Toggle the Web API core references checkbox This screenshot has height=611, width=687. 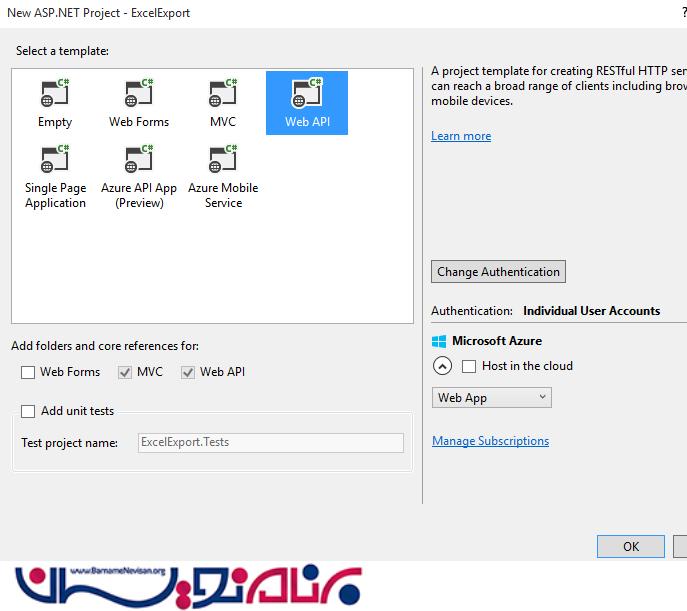point(188,372)
